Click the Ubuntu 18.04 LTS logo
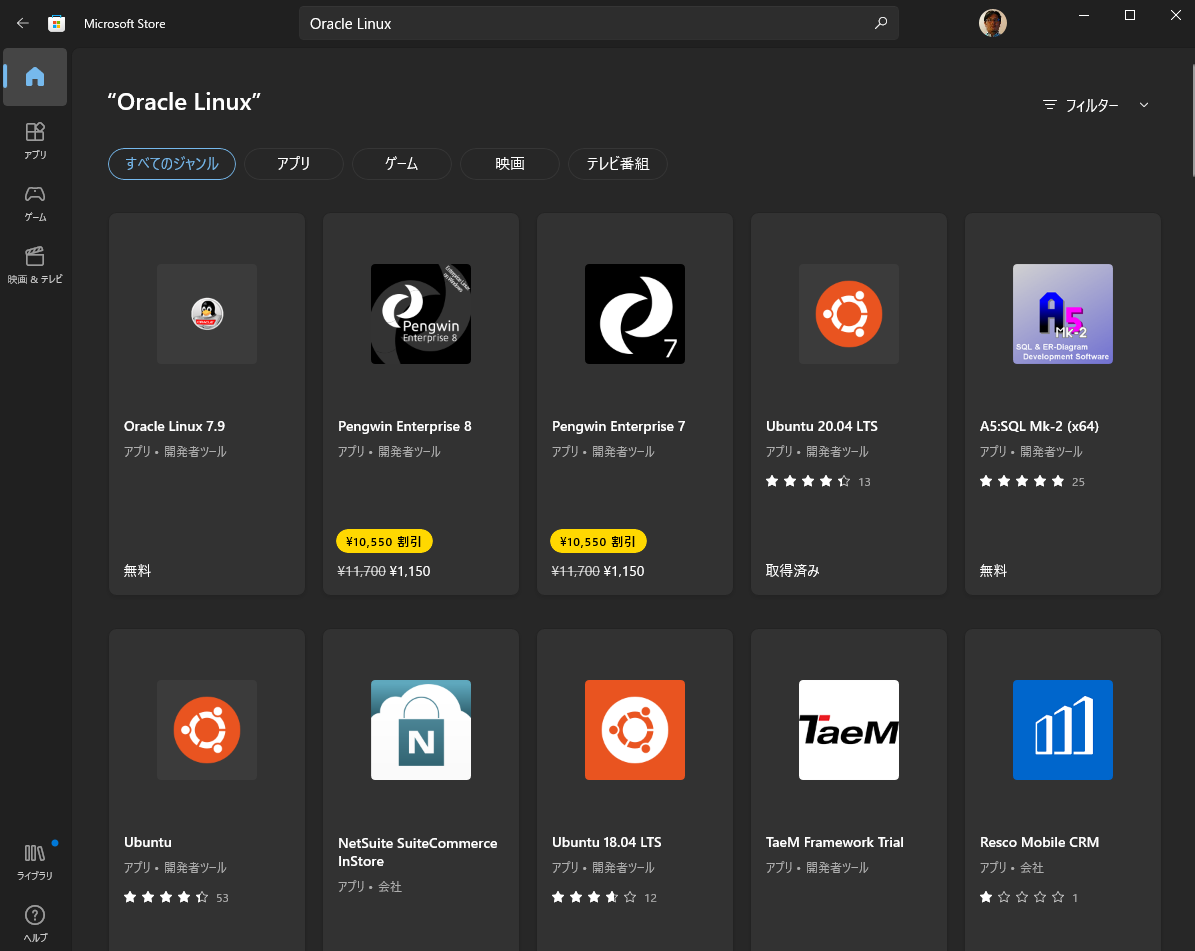Image resolution: width=1195 pixels, height=951 pixels. point(635,730)
